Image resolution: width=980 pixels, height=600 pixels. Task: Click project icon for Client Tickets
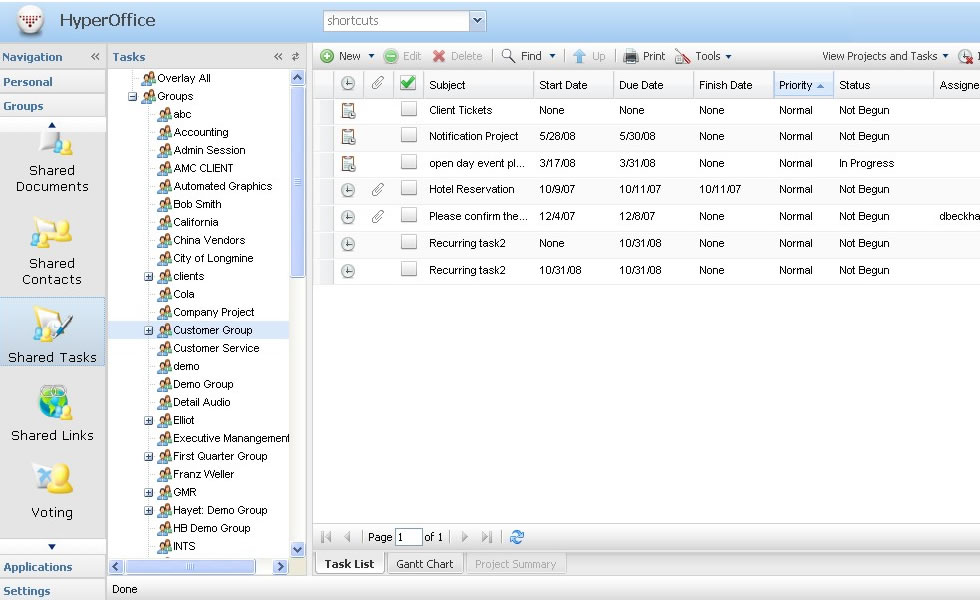348,111
